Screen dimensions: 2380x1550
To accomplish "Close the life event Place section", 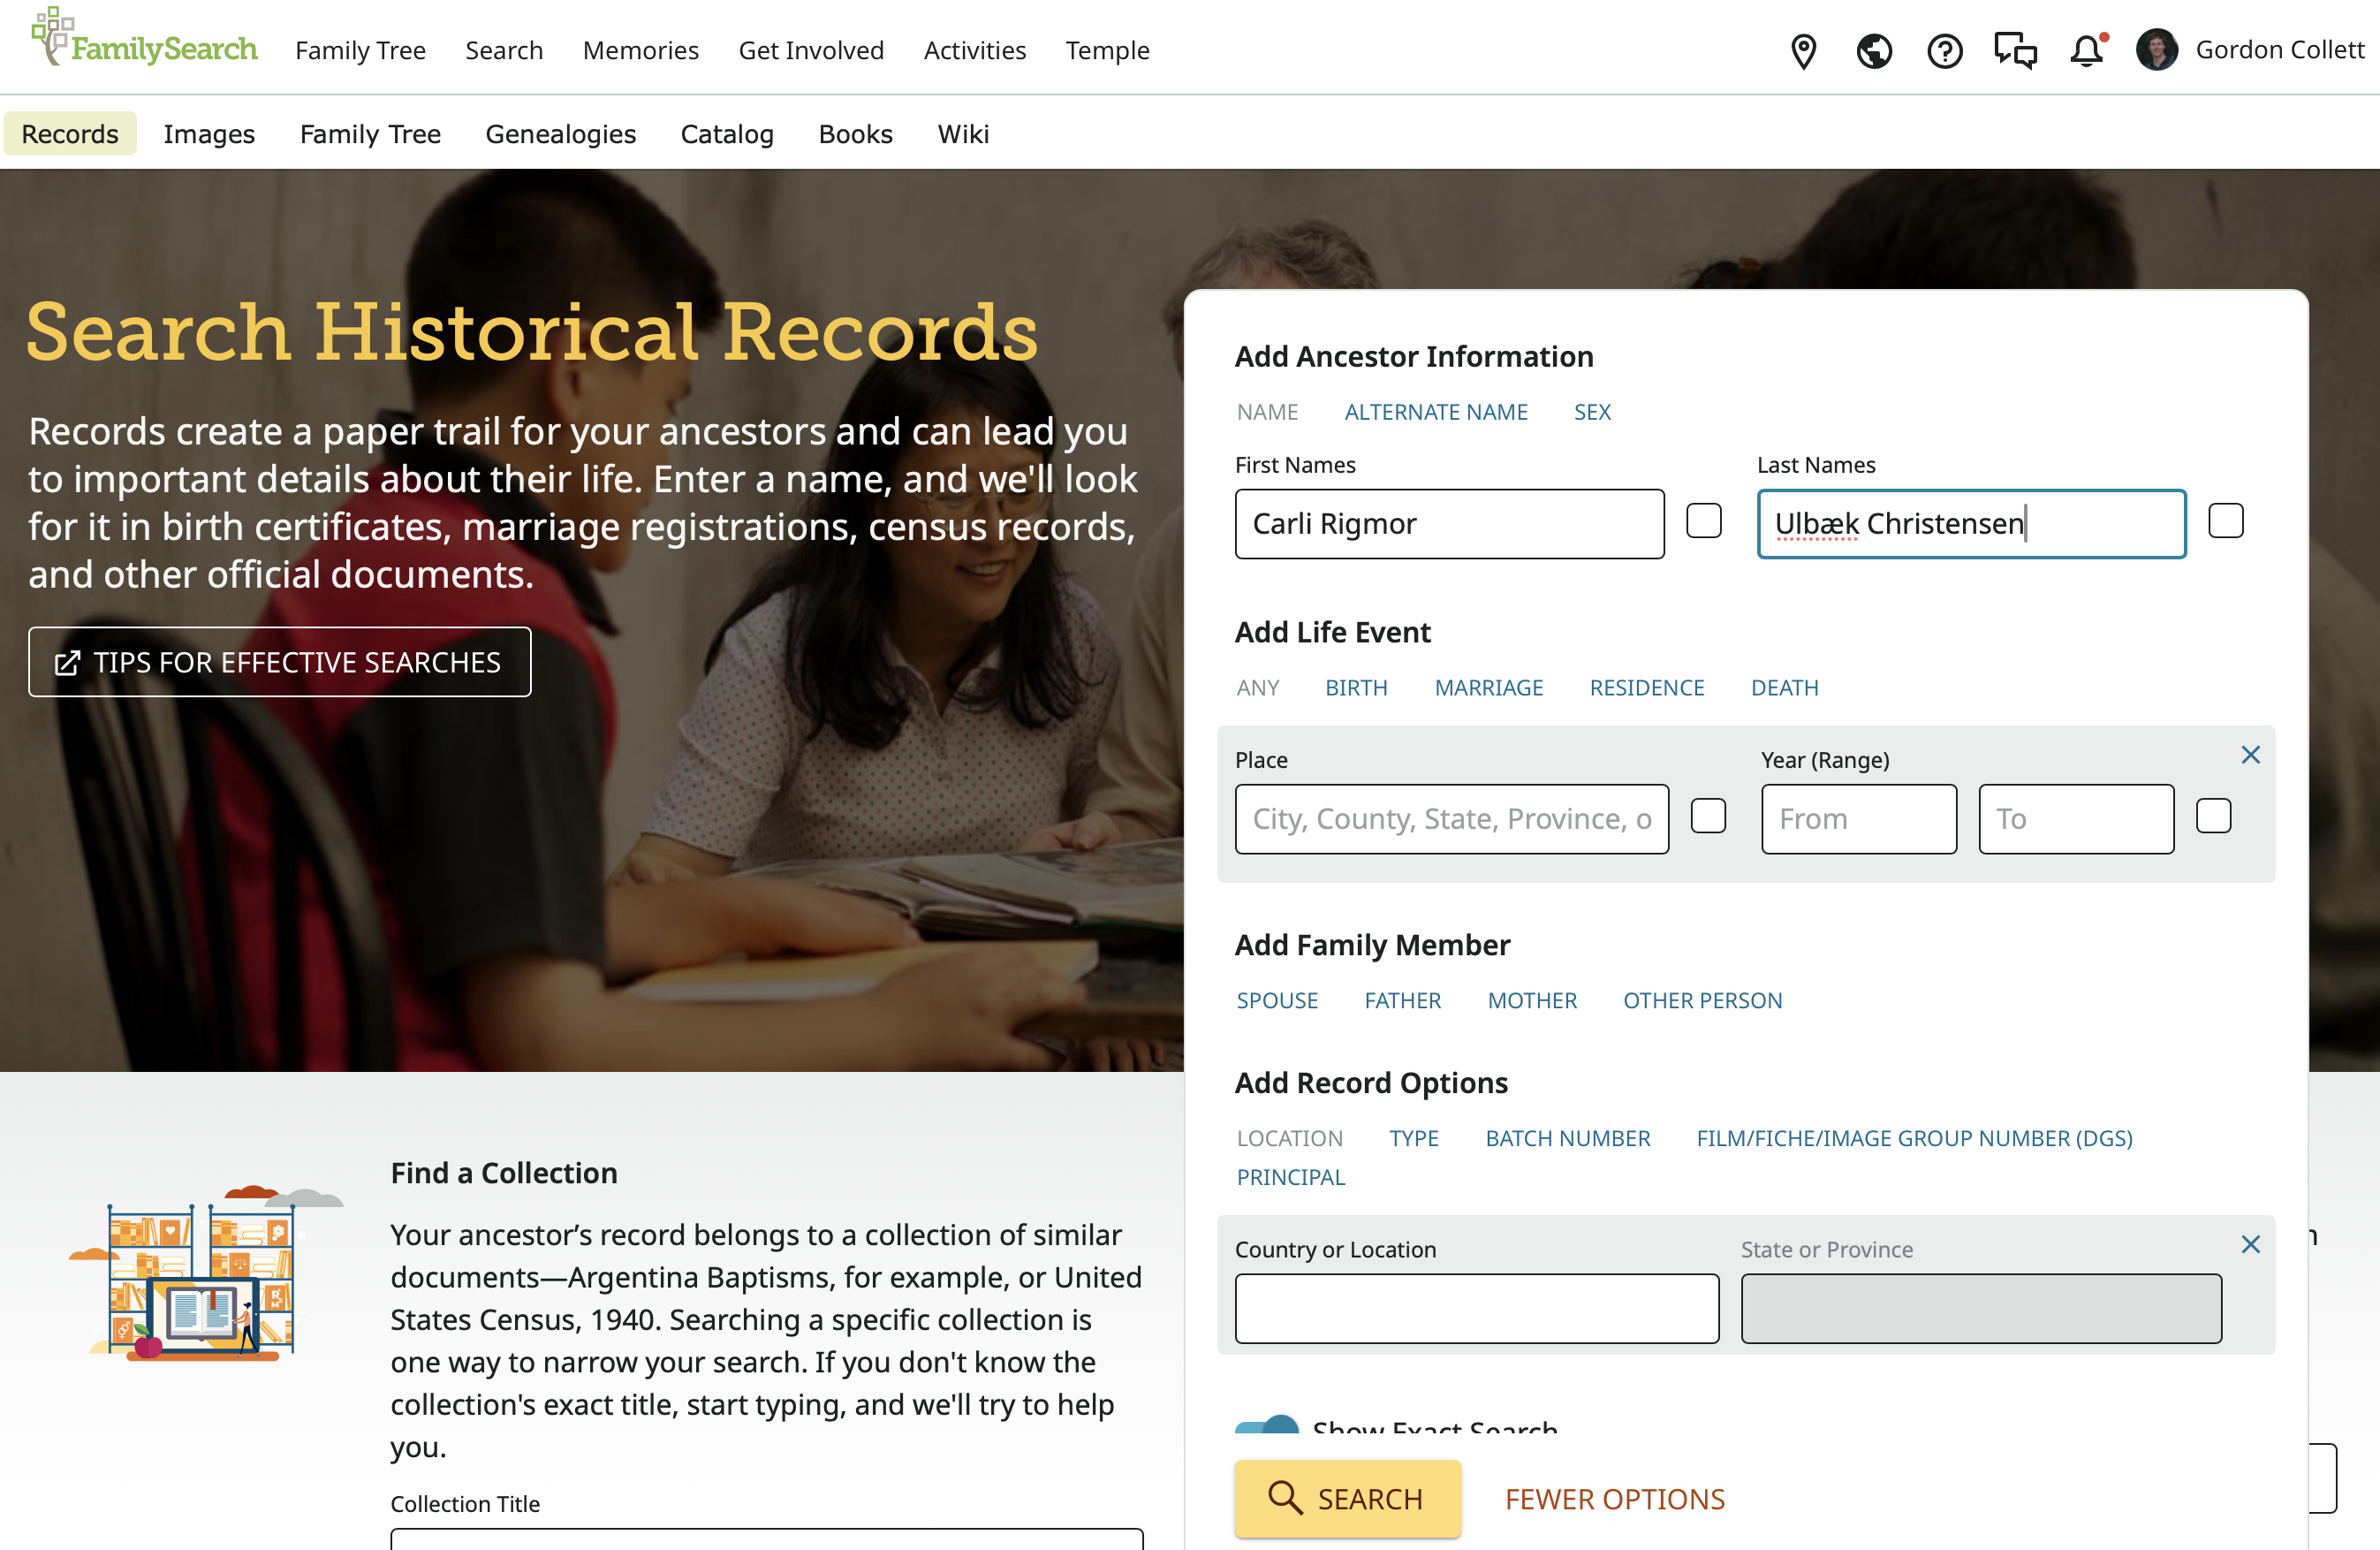I will pos(2250,755).
